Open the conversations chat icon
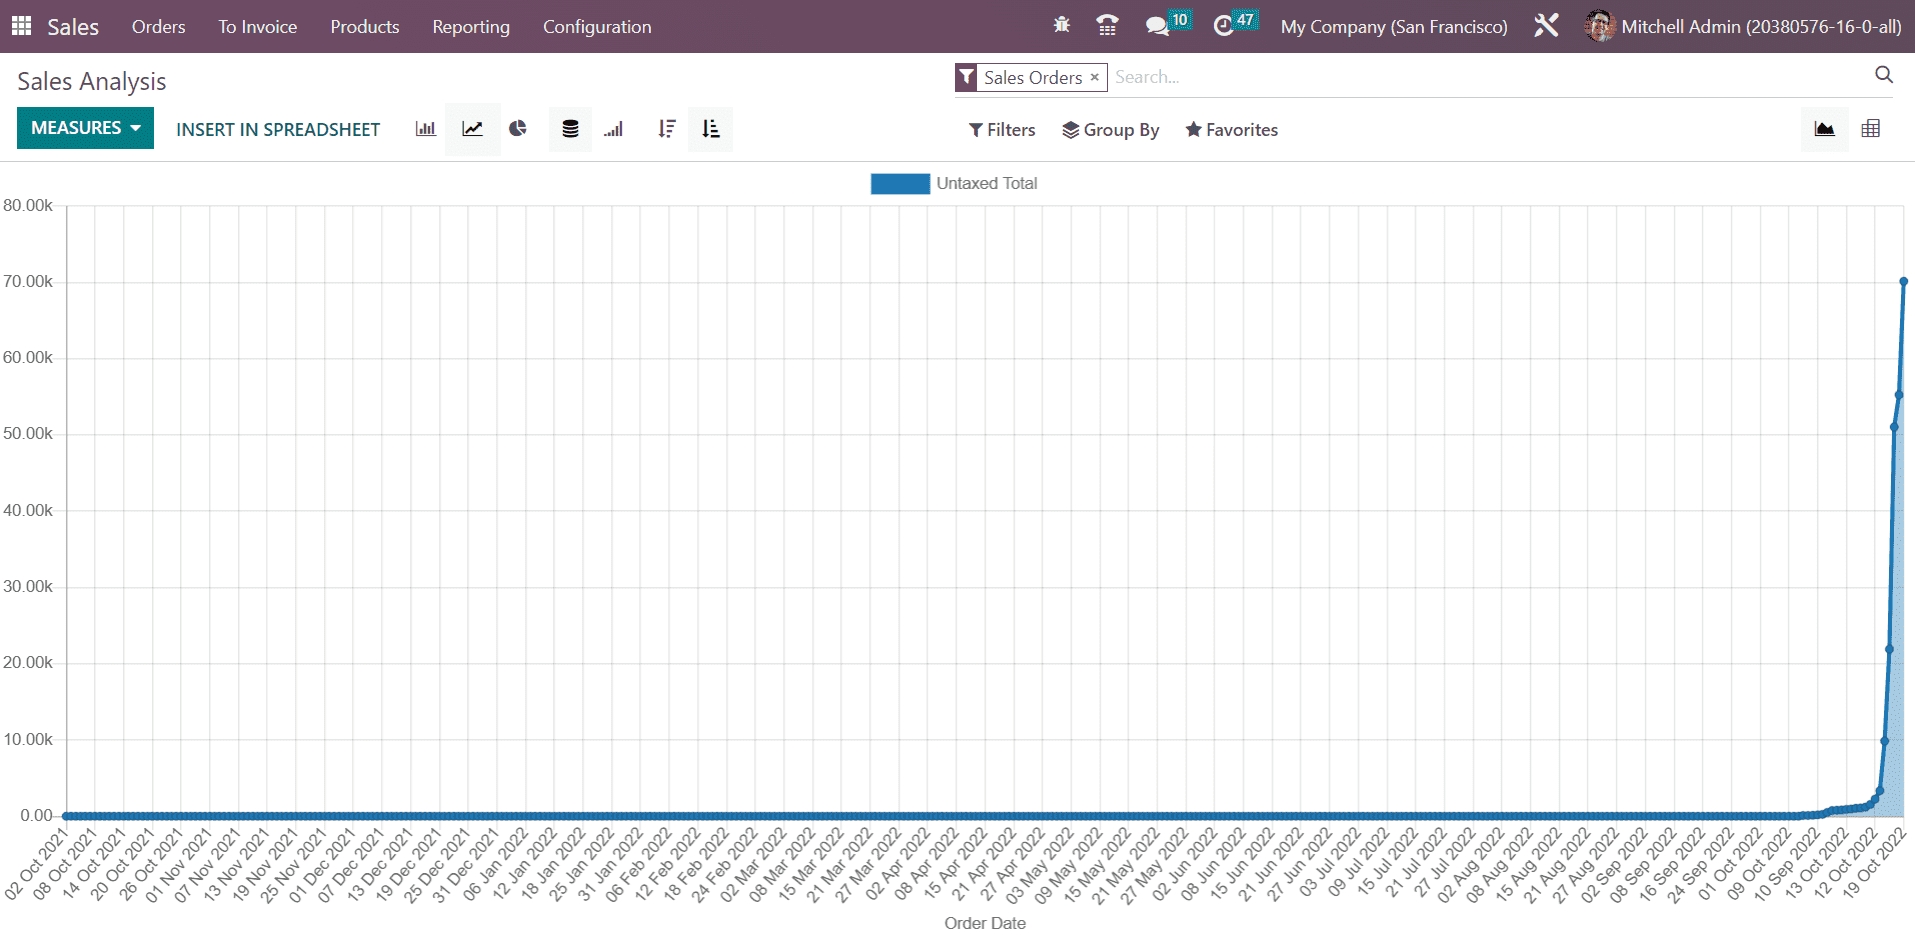Viewport: 1915px width, 935px height. pos(1157,26)
